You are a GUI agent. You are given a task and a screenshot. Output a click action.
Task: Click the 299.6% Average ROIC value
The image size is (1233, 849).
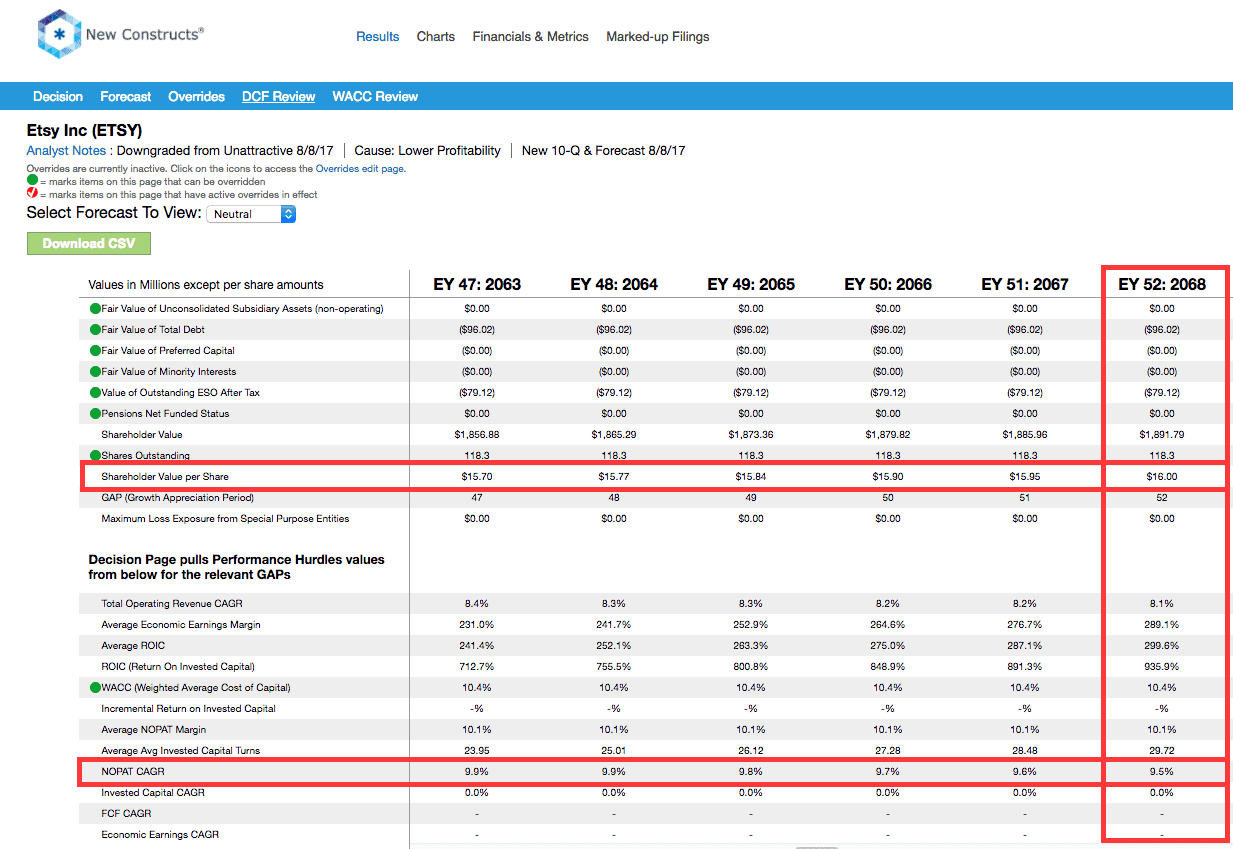(x=1162, y=646)
